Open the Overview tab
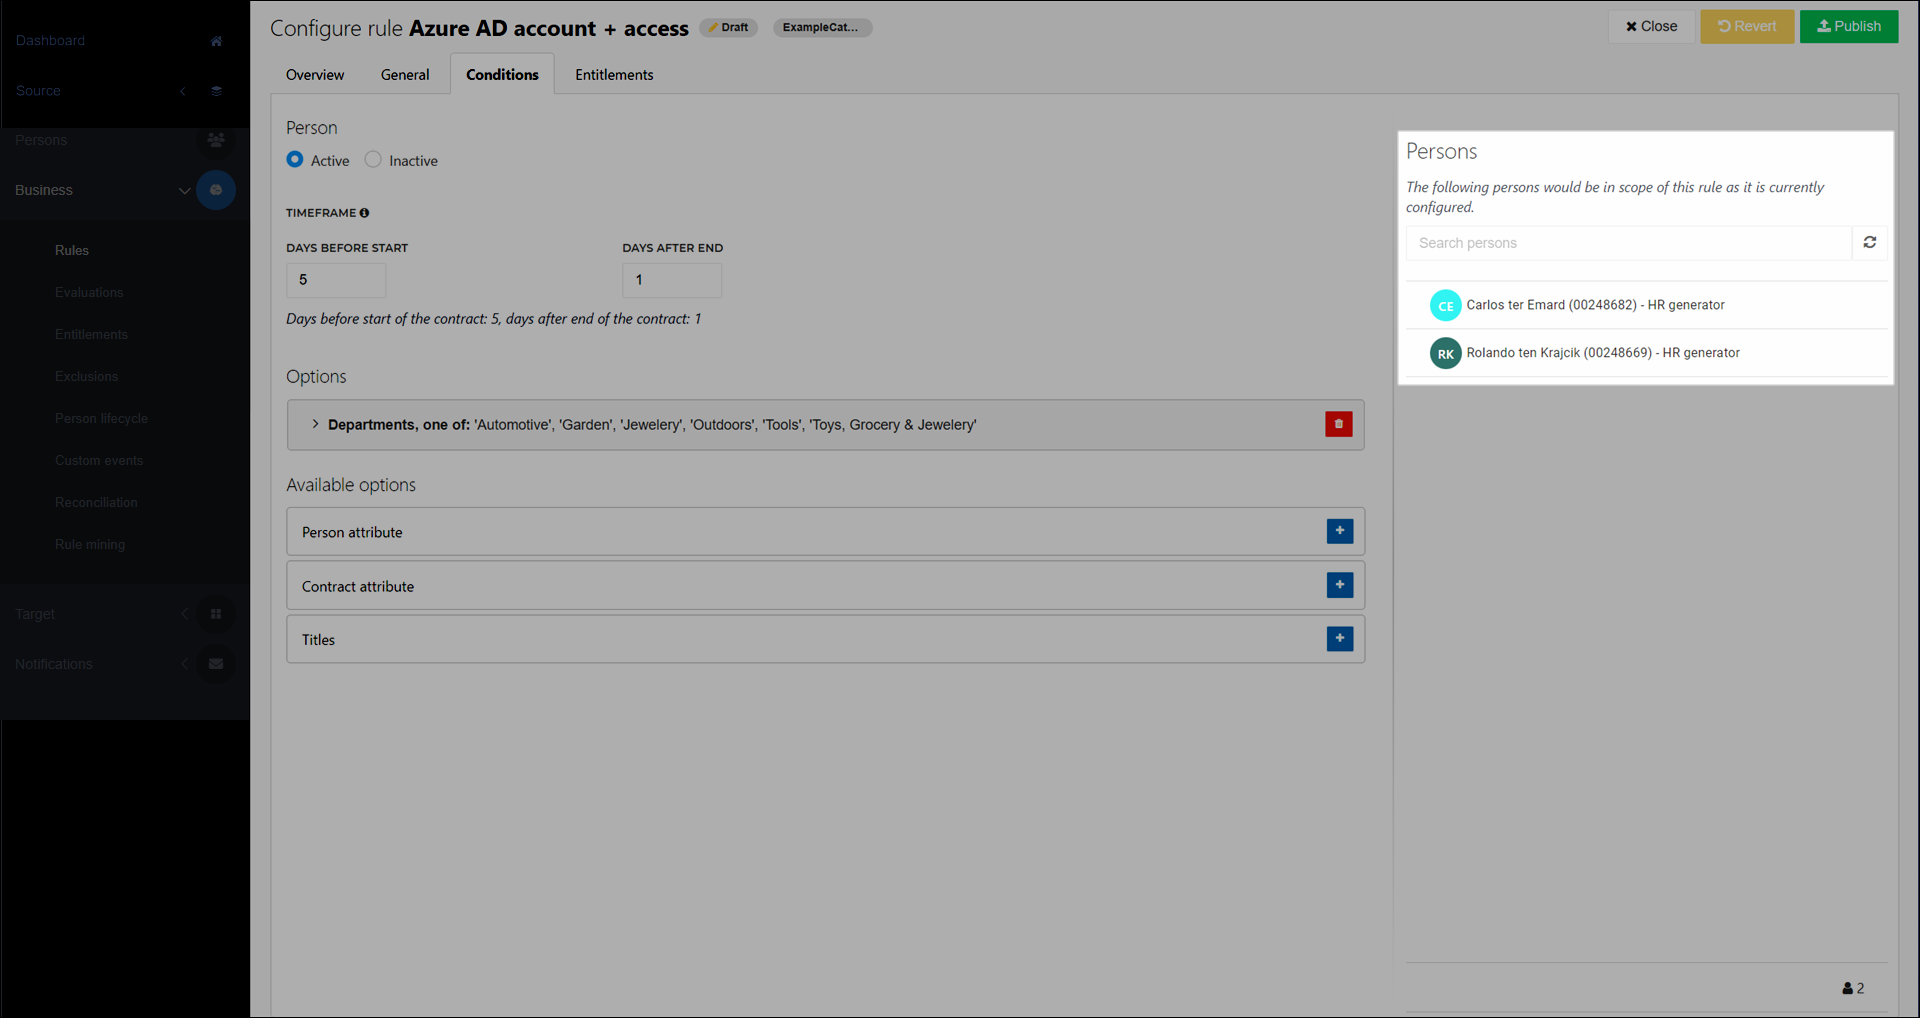The height and width of the screenshot is (1019, 1920). tap(315, 75)
